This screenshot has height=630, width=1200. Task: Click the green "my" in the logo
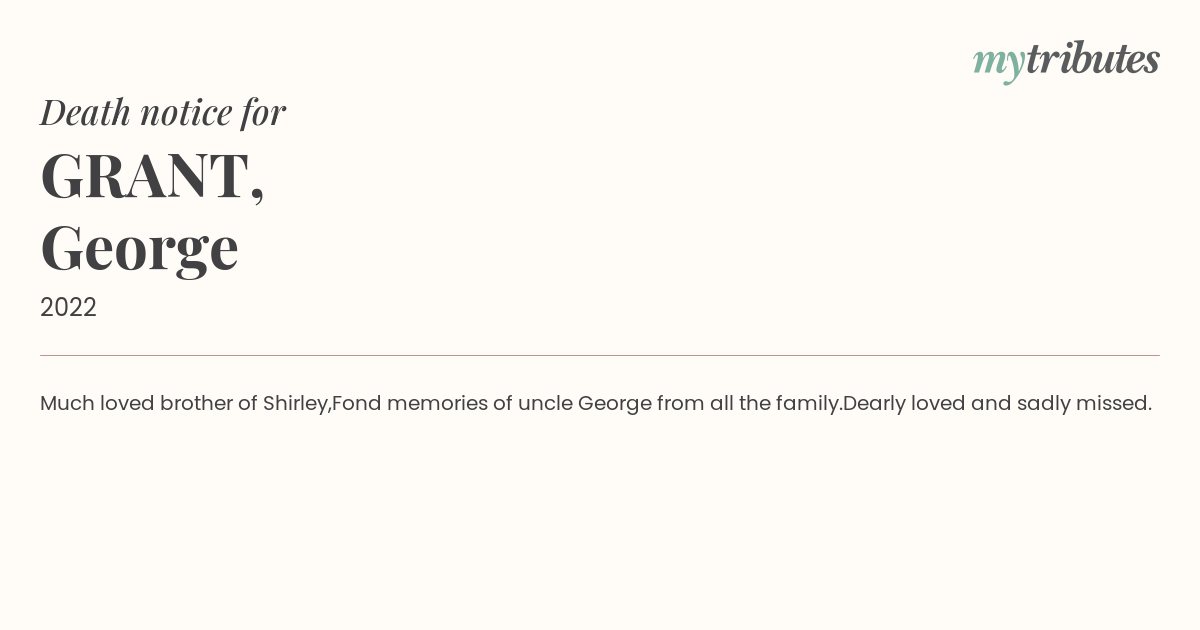point(998,62)
